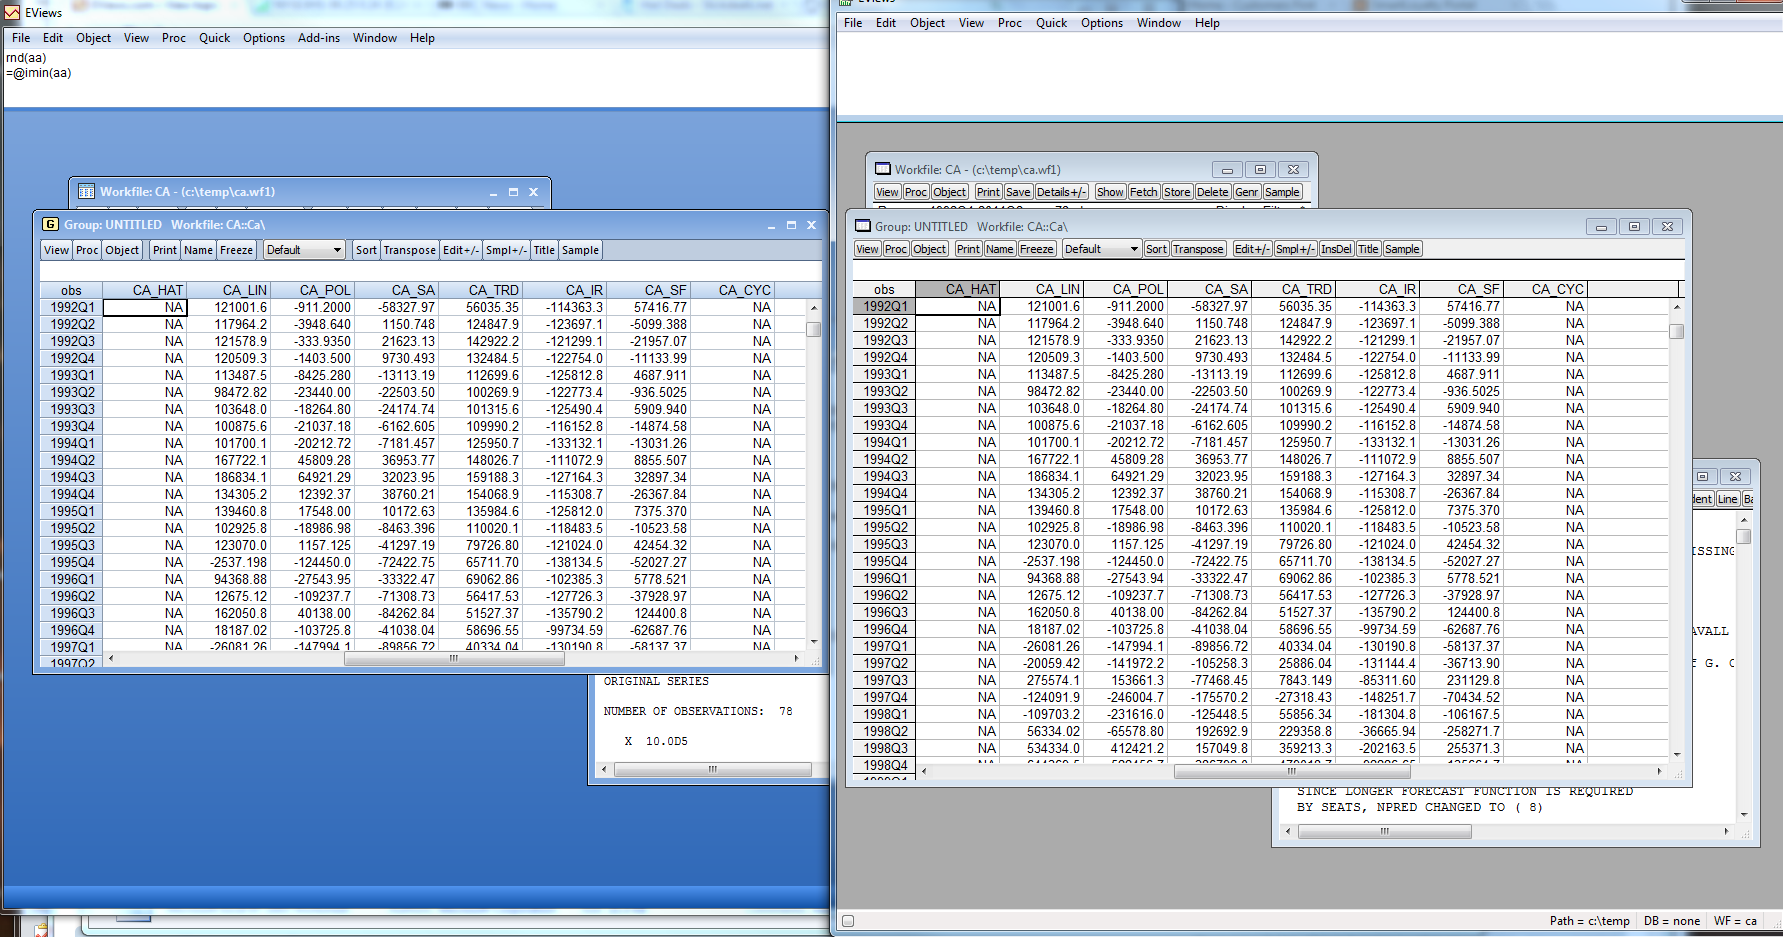Viewport: 1783px width, 937px height.
Task: Maximize the blue-titled Group UNTITLED window
Action: tap(791, 225)
